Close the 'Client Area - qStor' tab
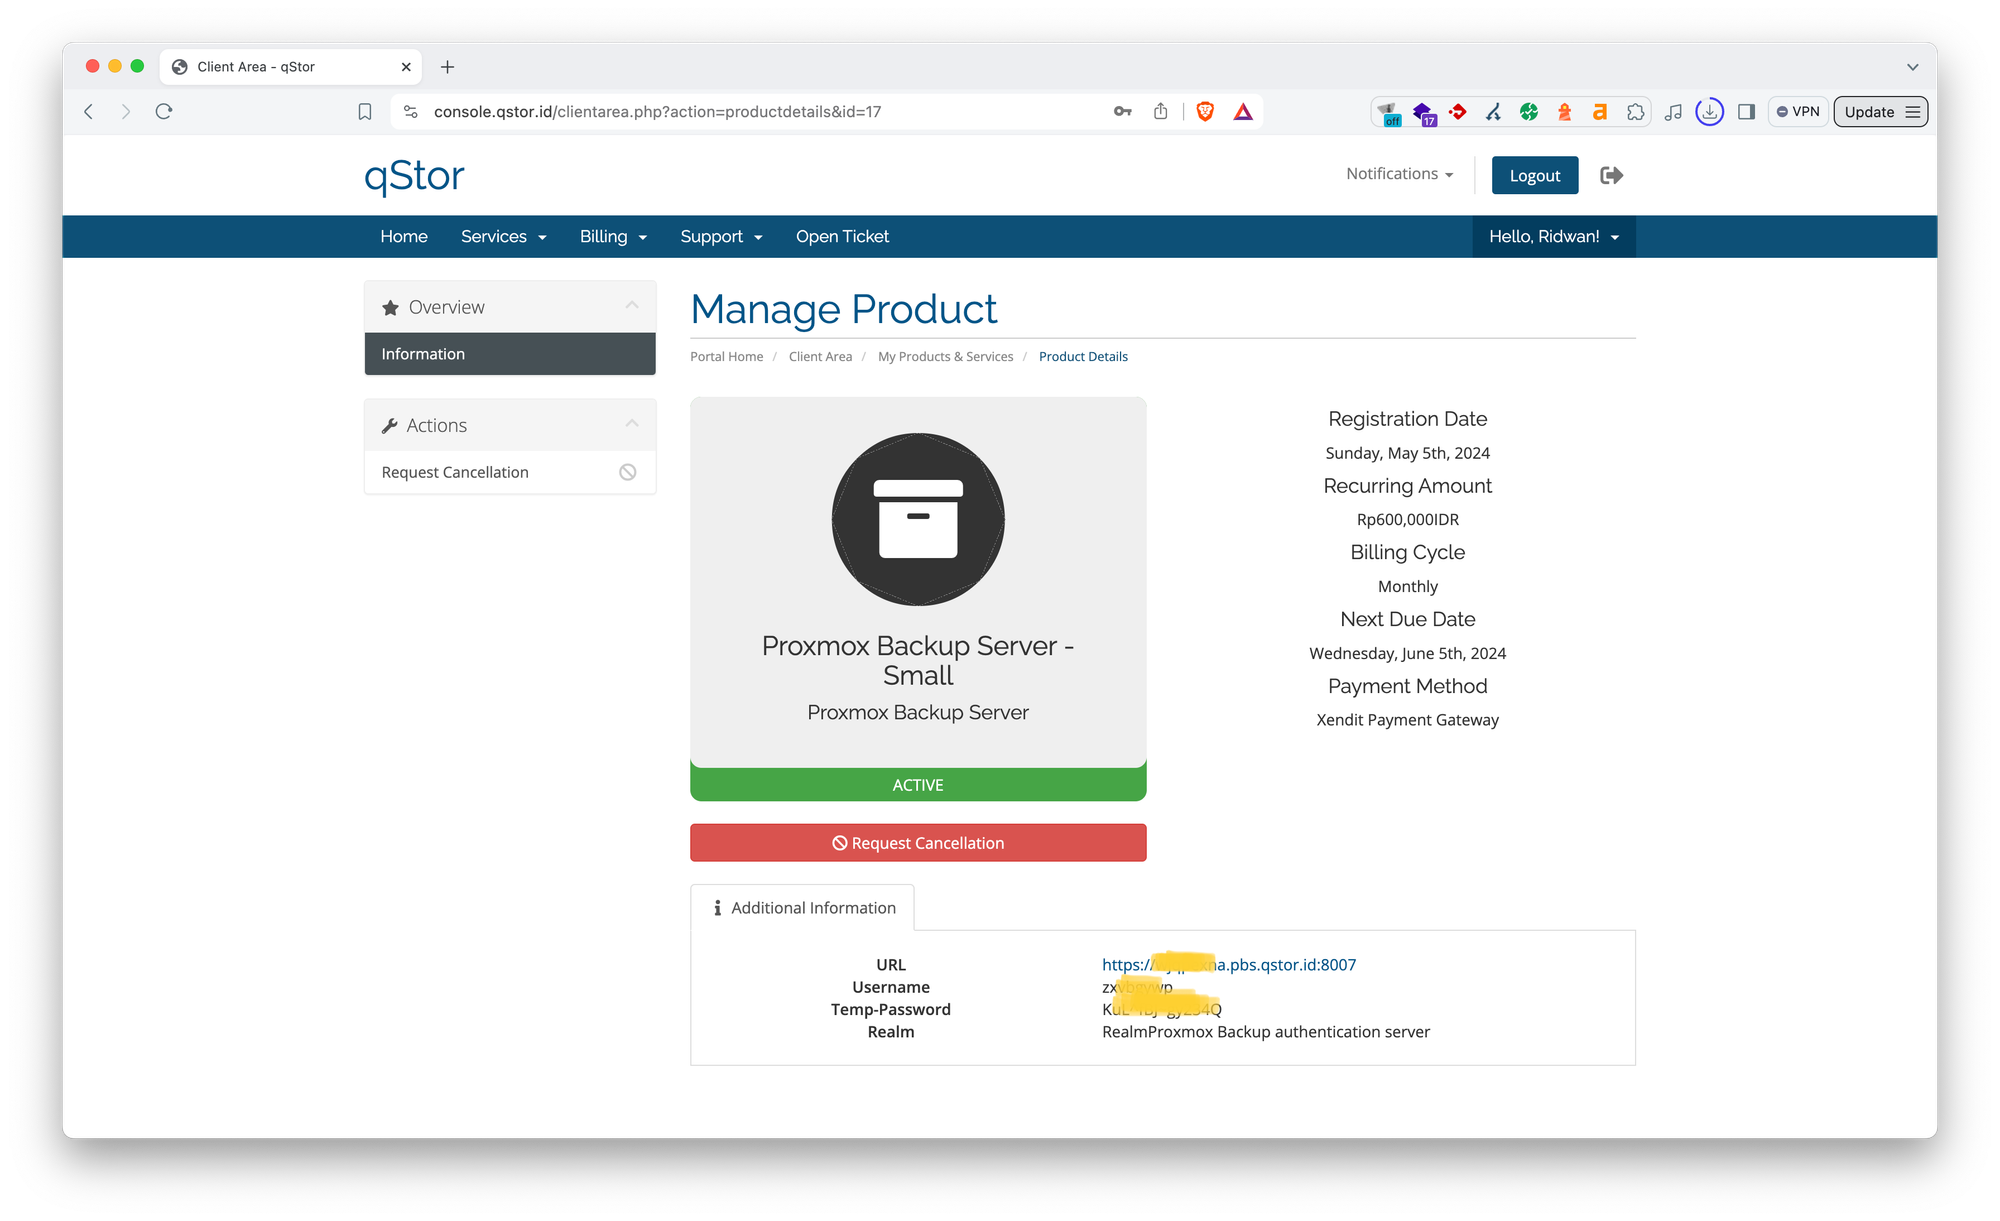The width and height of the screenshot is (2000, 1221). click(x=406, y=67)
